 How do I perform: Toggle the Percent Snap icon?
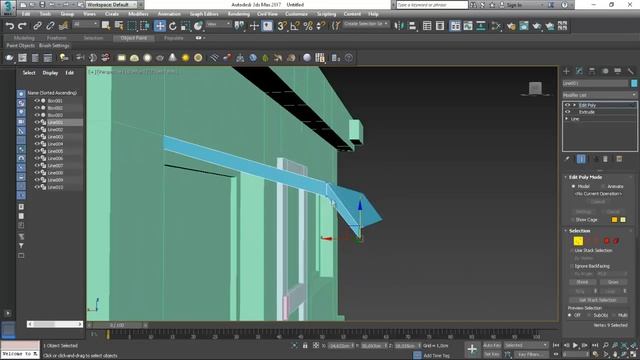click(x=308, y=26)
